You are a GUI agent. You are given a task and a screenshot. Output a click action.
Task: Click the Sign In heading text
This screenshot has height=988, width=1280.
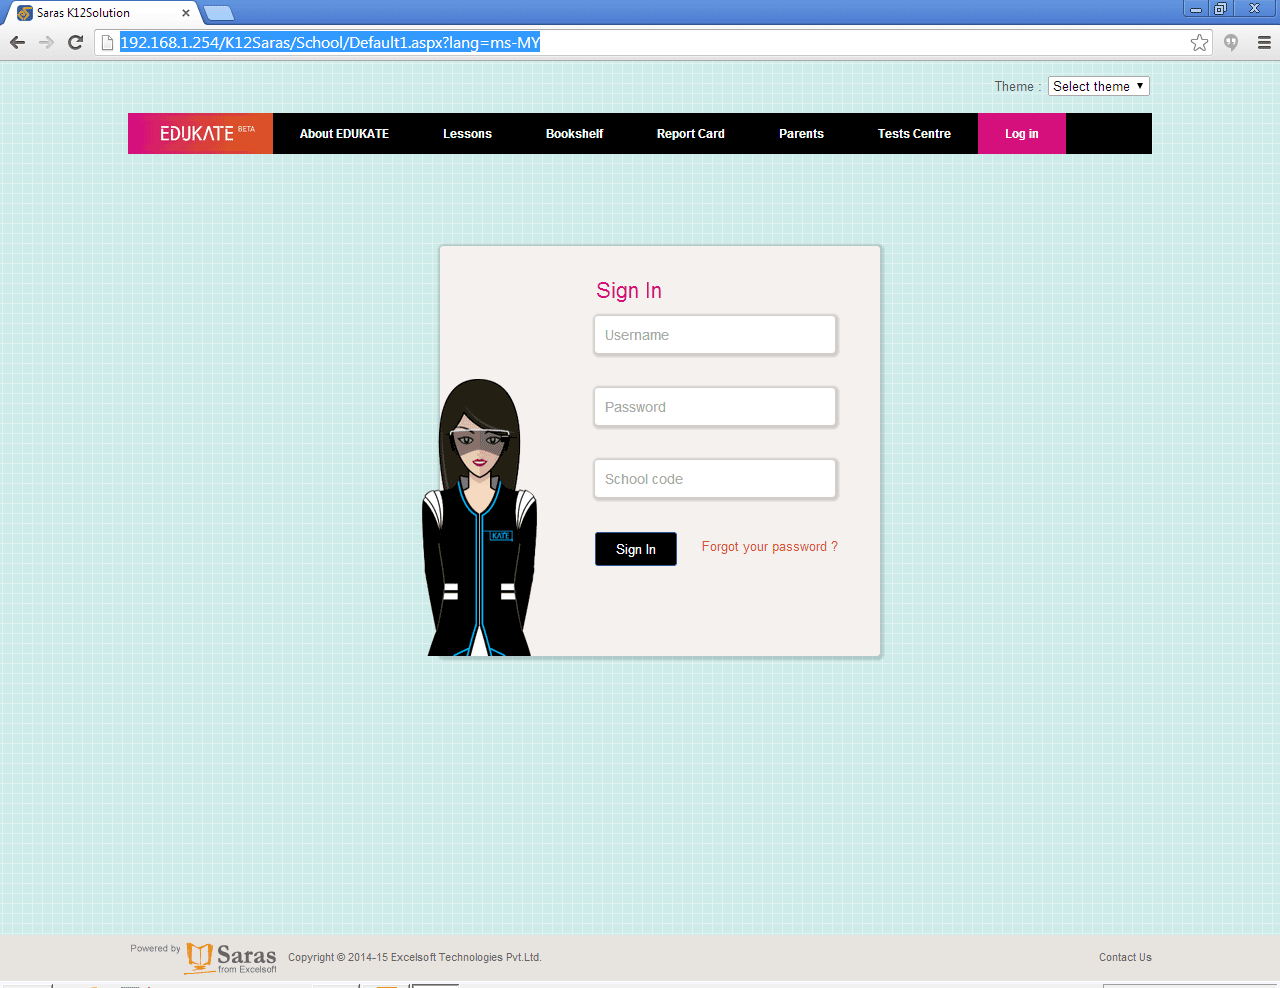coord(629,290)
